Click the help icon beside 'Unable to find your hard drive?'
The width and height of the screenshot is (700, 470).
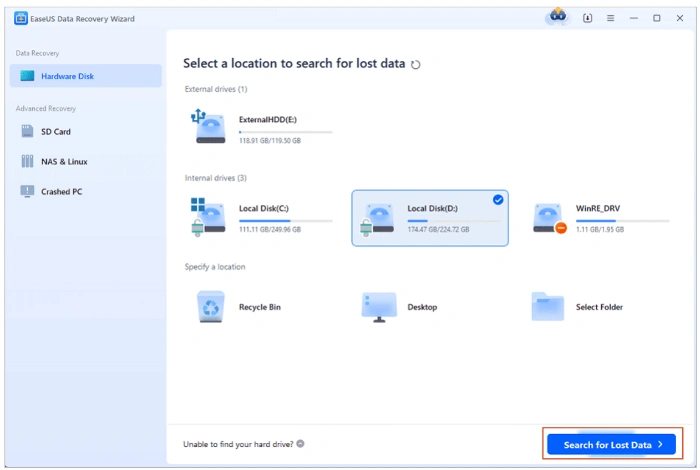(300, 444)
